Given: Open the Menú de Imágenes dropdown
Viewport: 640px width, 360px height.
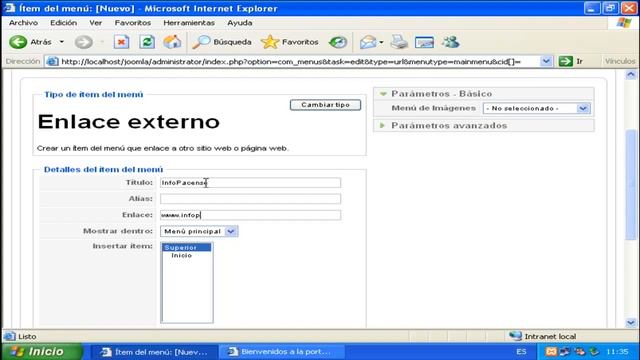Looking at the screenshot, I should 536,108.
